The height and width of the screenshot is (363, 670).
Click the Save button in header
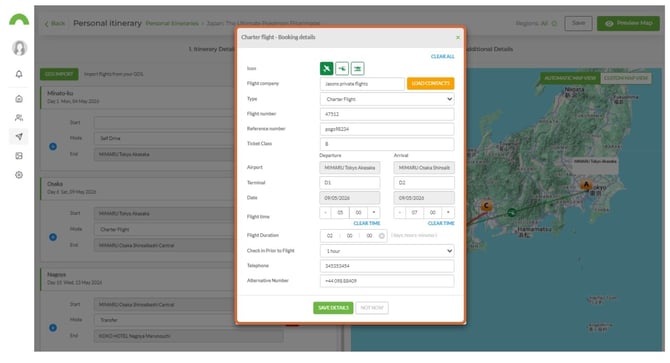[579, 23]
